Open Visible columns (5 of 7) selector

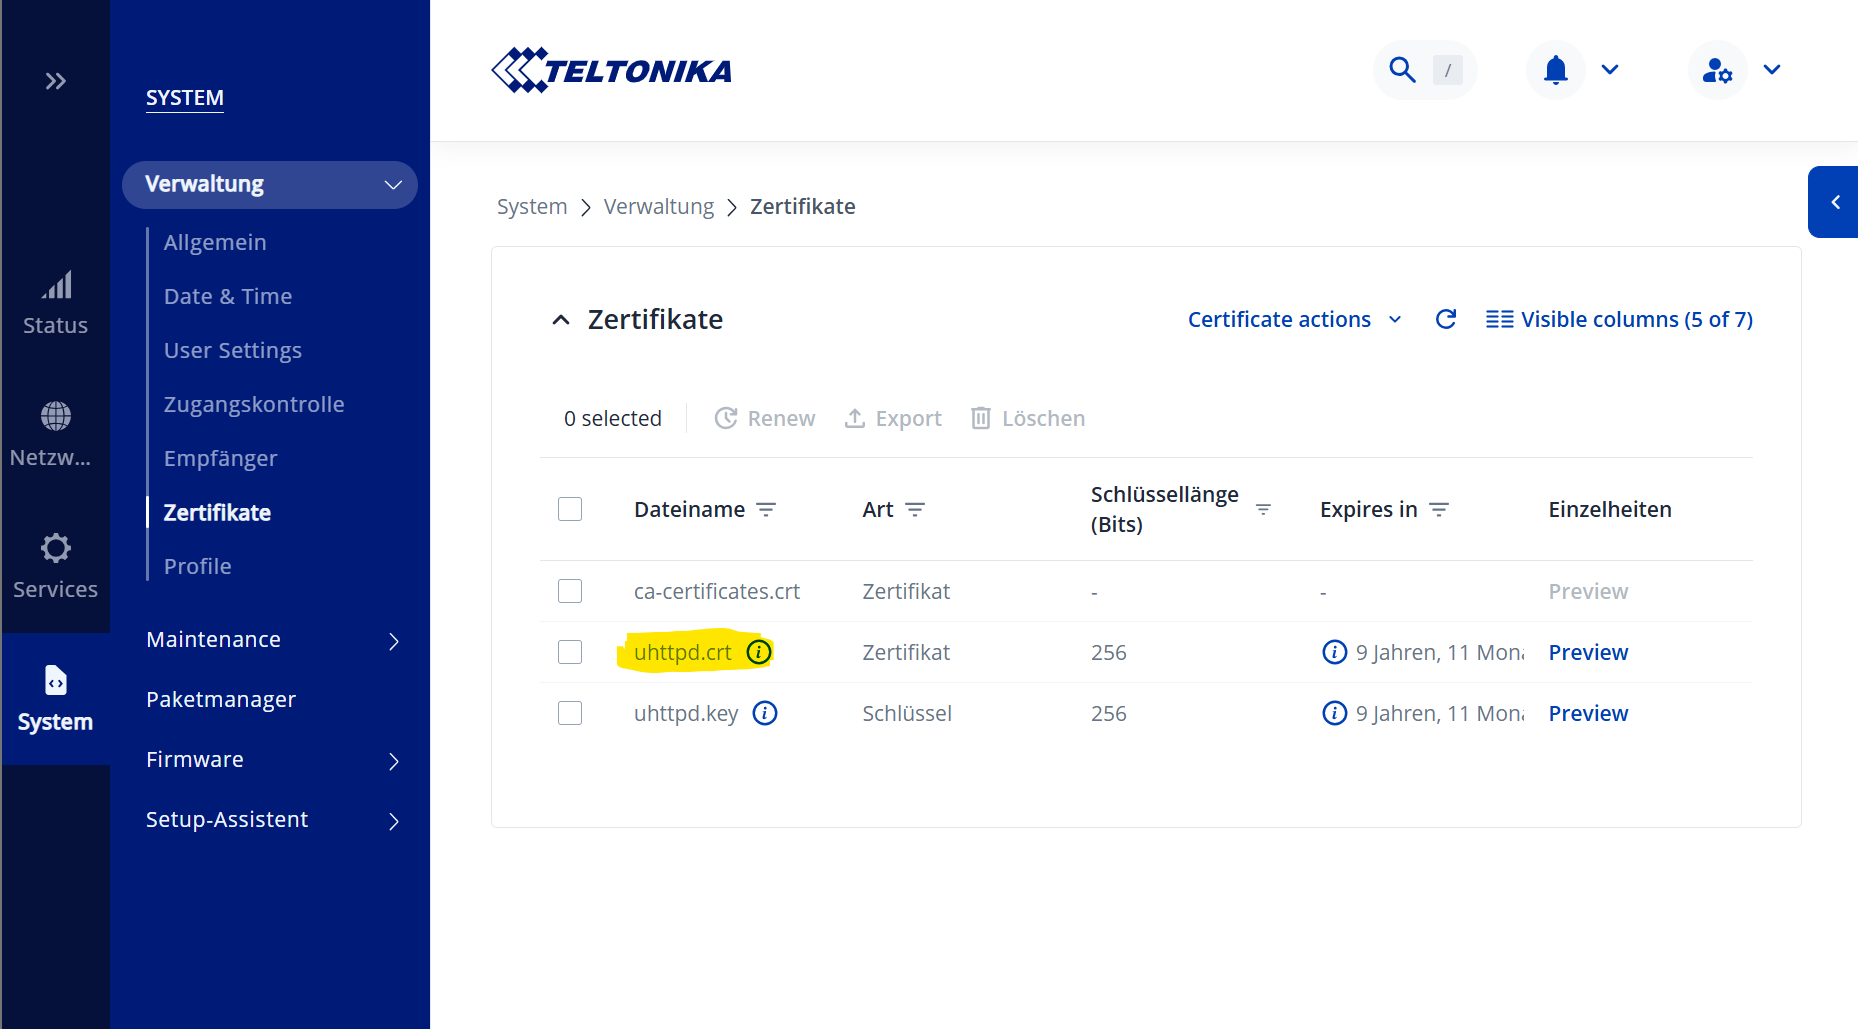point(1619,319)
